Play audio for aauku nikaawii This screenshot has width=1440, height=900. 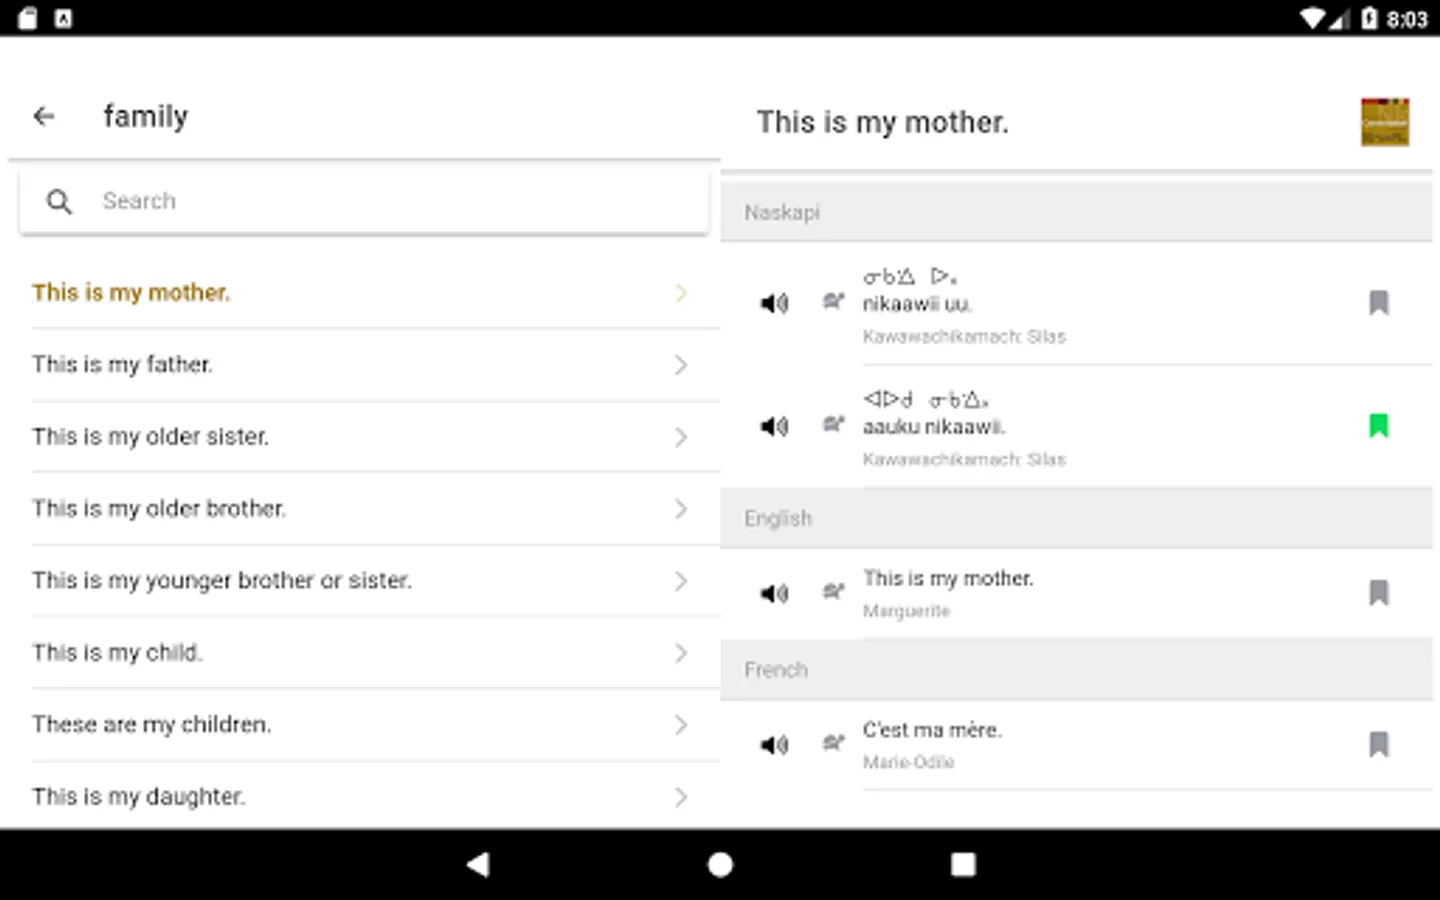click(774, 426)
